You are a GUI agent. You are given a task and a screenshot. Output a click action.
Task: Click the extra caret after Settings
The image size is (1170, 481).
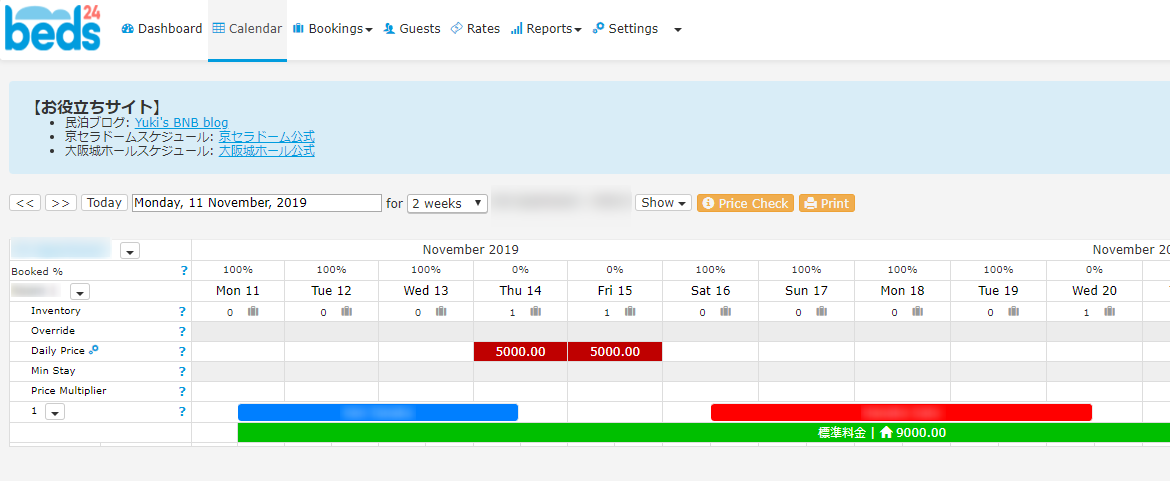(x=678, y=30)
